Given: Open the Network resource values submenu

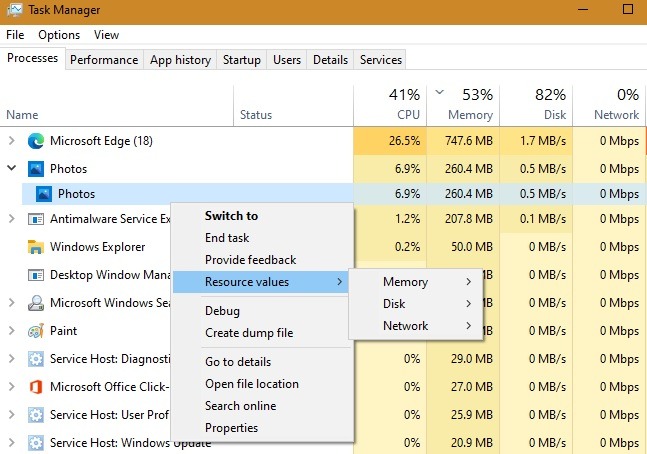Looking at the screenshot, I should 416,326.
